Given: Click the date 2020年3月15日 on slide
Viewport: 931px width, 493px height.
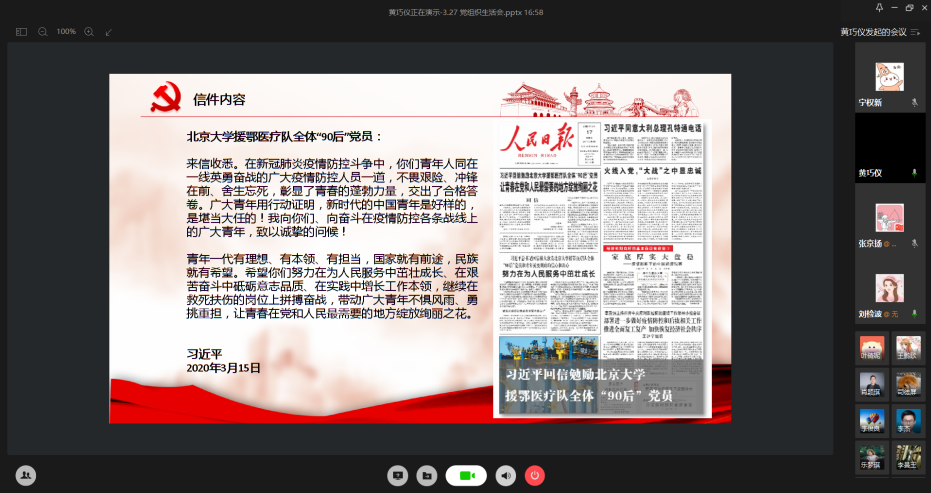Looking at the screenshot, I should [x=223, y=368].
